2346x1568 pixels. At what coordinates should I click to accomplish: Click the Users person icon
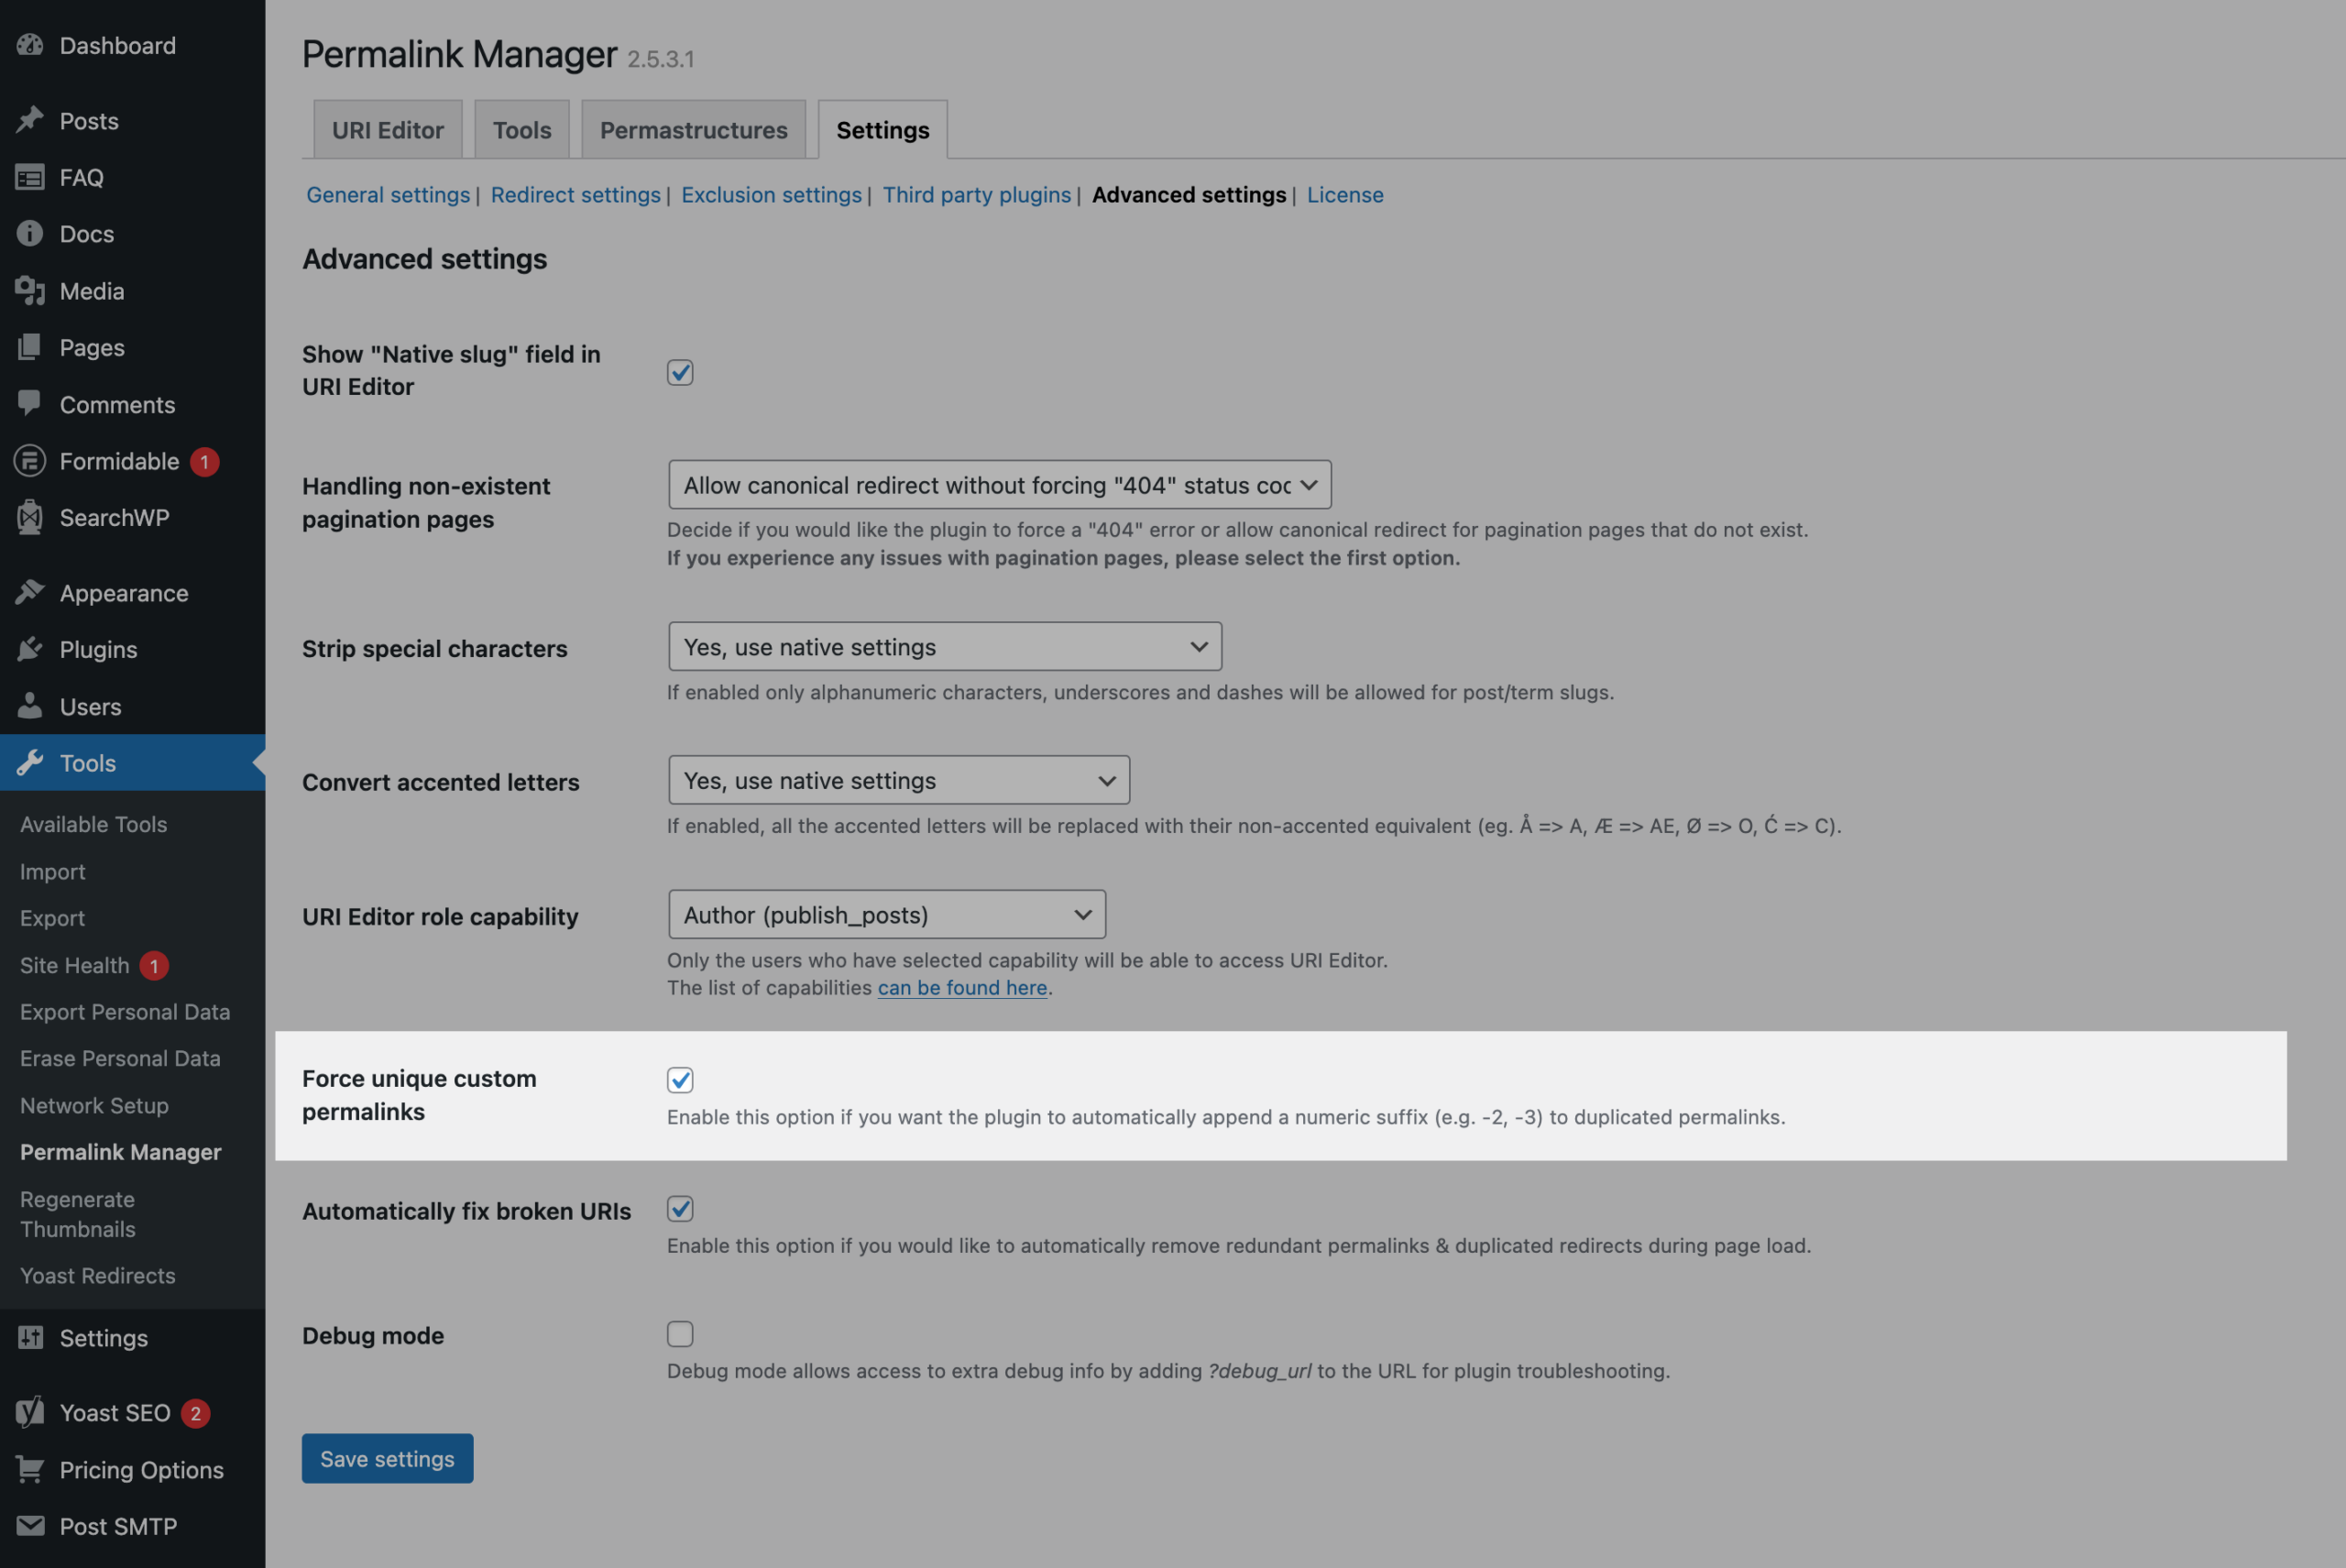pos(30,706)
